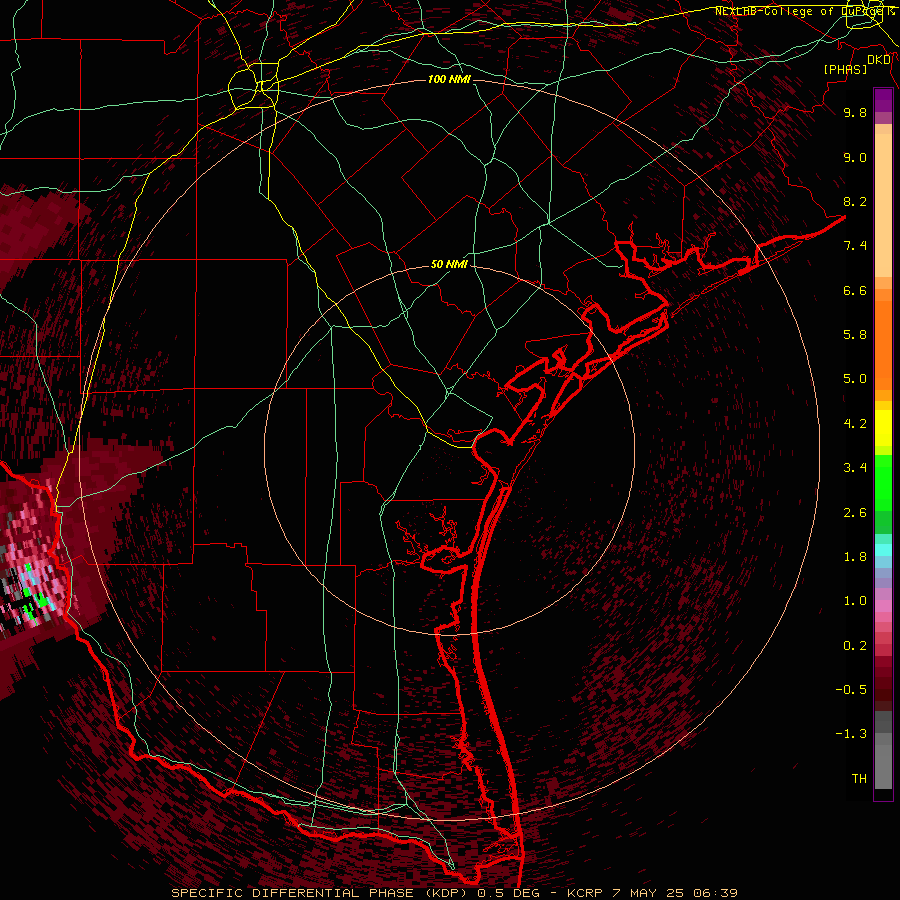Screen dimensions: 900x900
Task: Click the 3.4 value on the color scale
Action: (x=855, y=468)
